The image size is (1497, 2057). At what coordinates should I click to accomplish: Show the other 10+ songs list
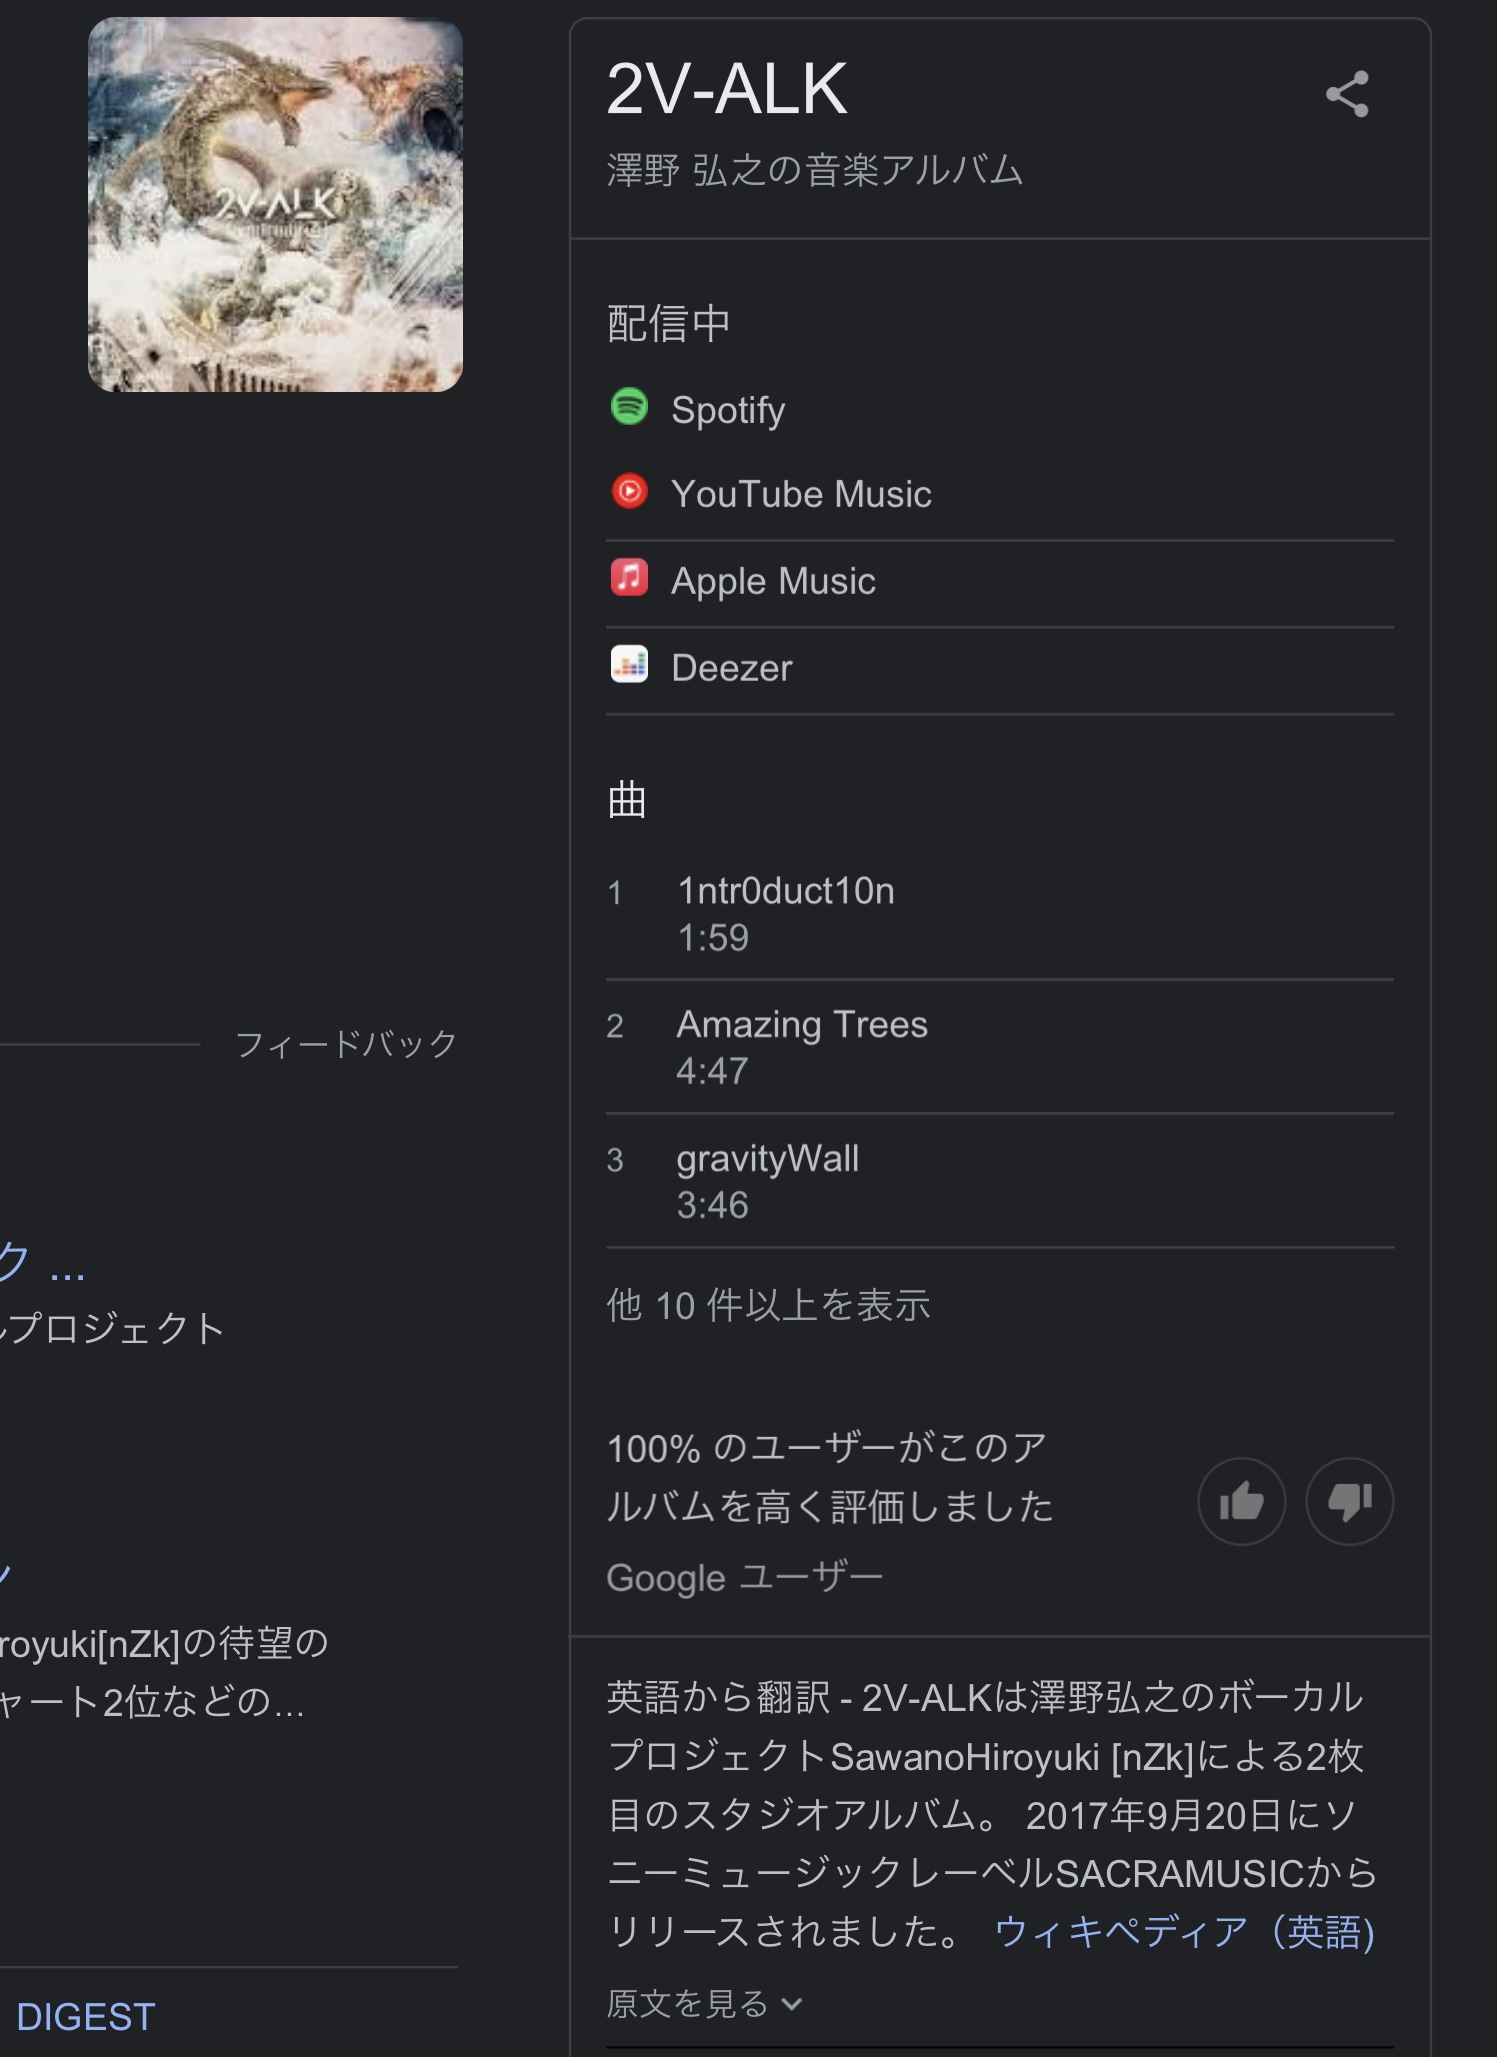[768, 1305]
